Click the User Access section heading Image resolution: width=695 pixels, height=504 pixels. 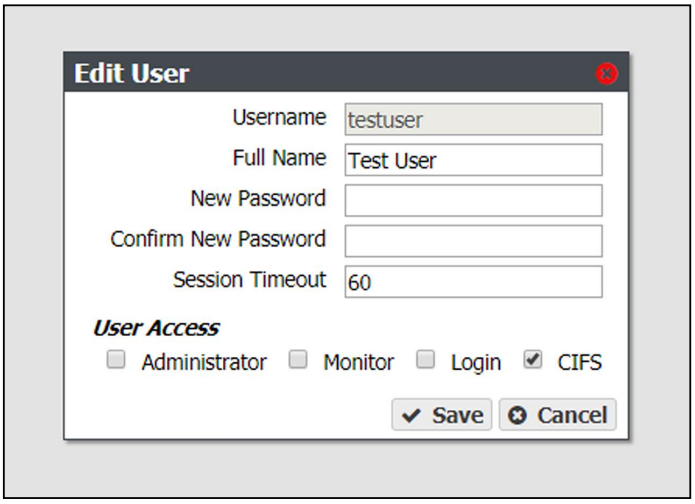click(x=156, y=328)
